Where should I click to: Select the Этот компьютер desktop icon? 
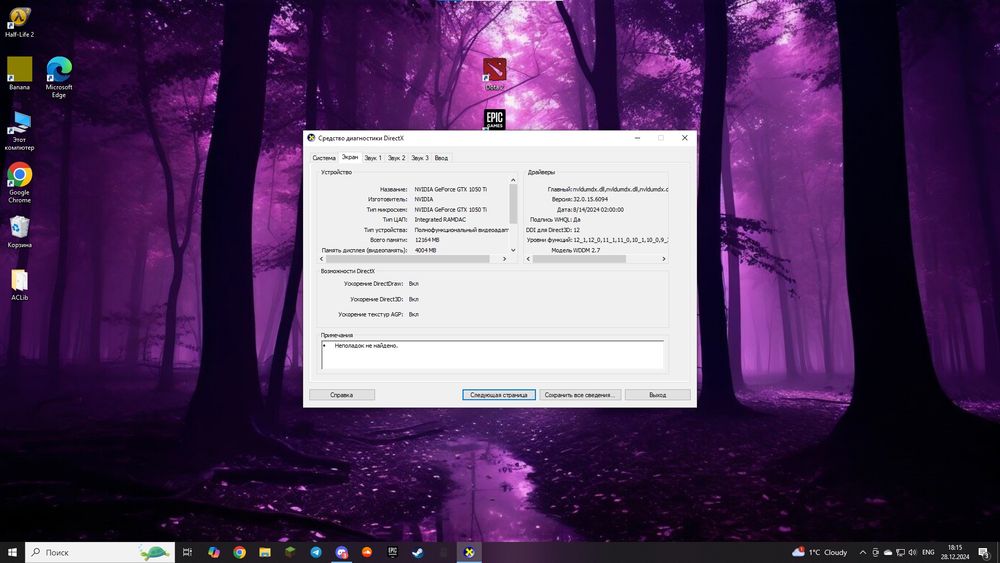coord(19,131)
